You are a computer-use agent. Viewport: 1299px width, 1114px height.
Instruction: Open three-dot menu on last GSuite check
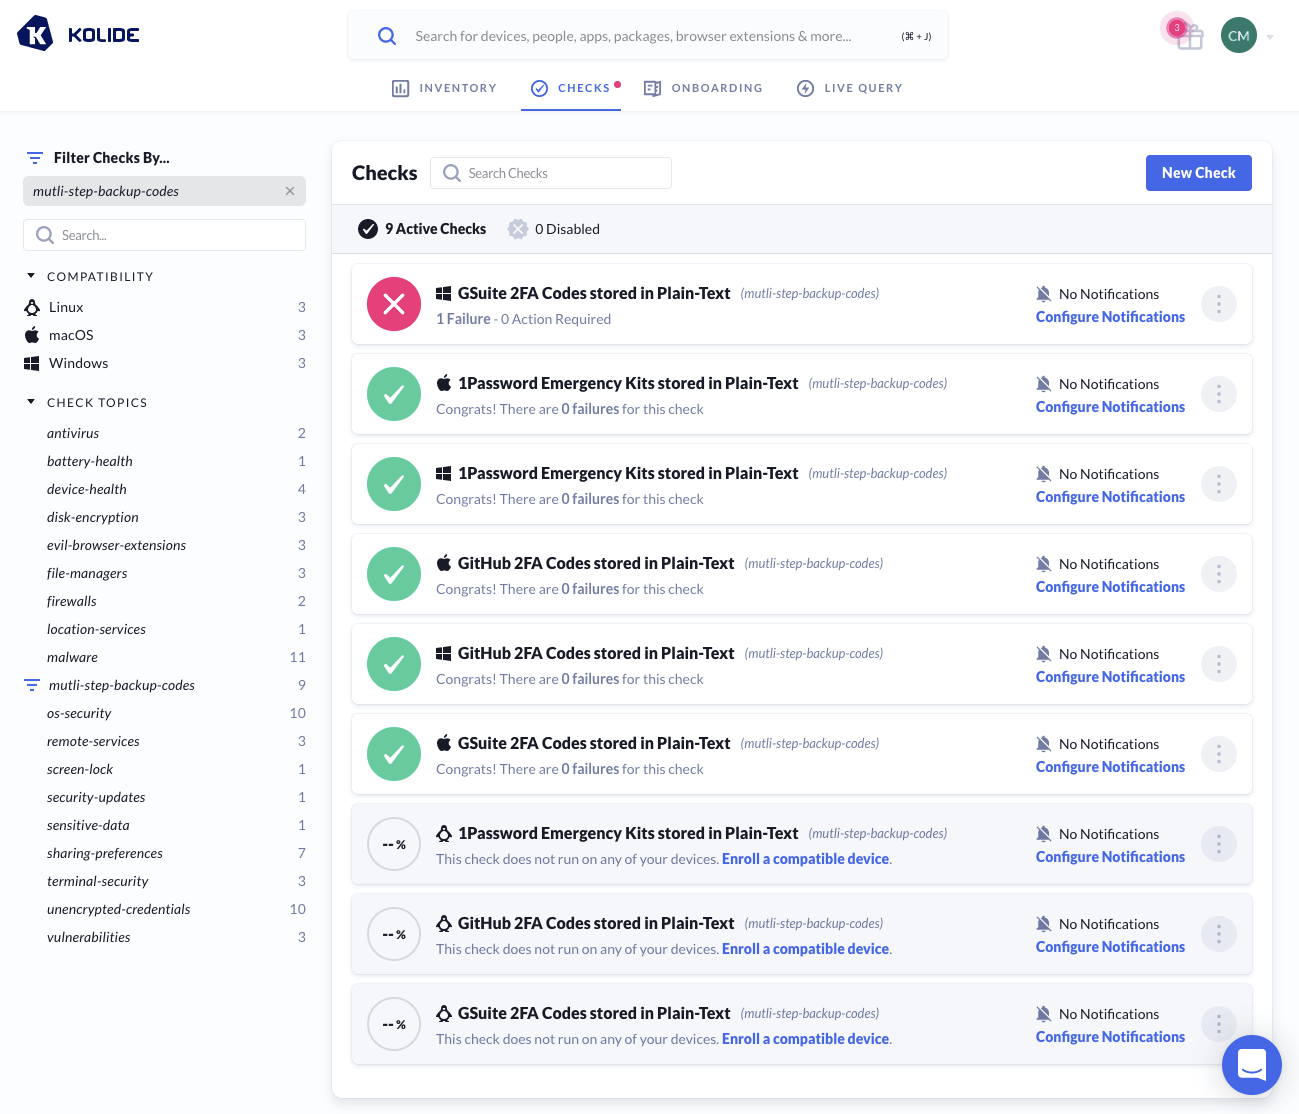coord(1218,1024)
